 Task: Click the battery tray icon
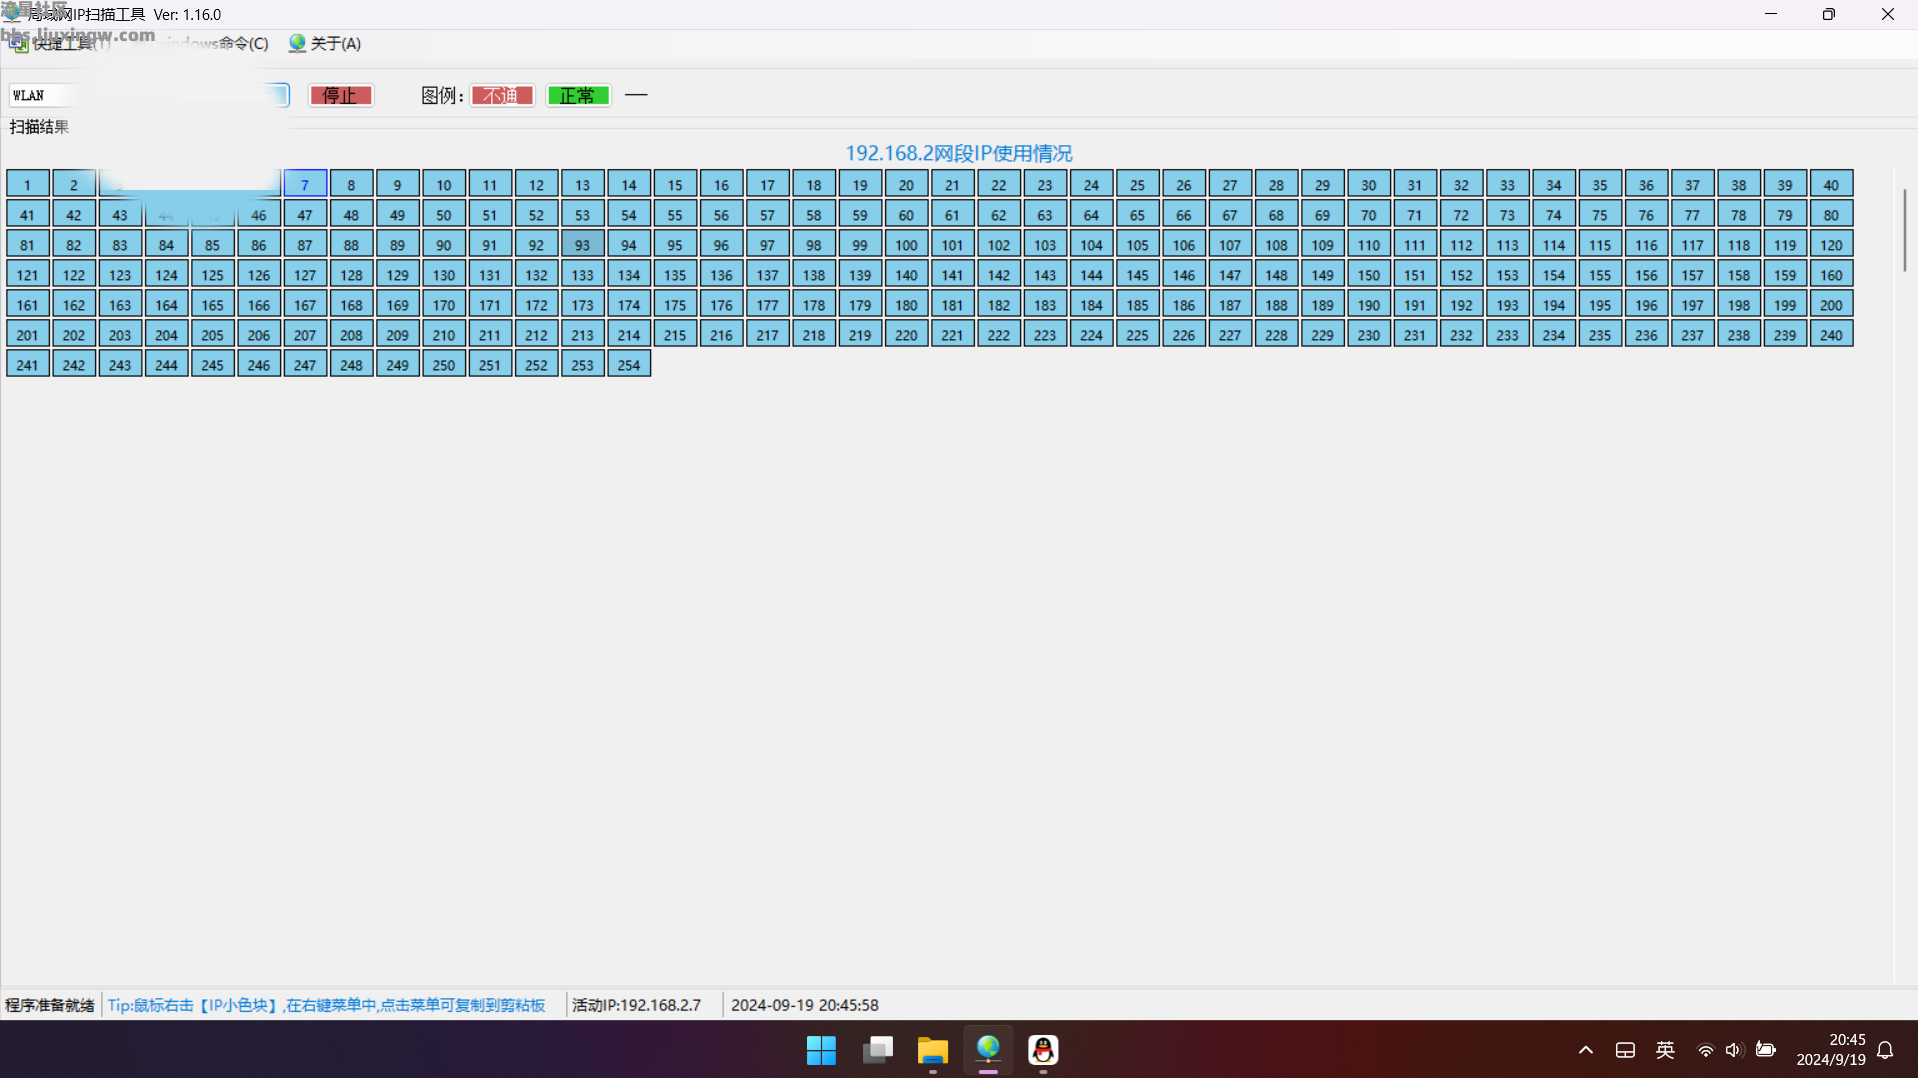click(x=1766, y=1050)
